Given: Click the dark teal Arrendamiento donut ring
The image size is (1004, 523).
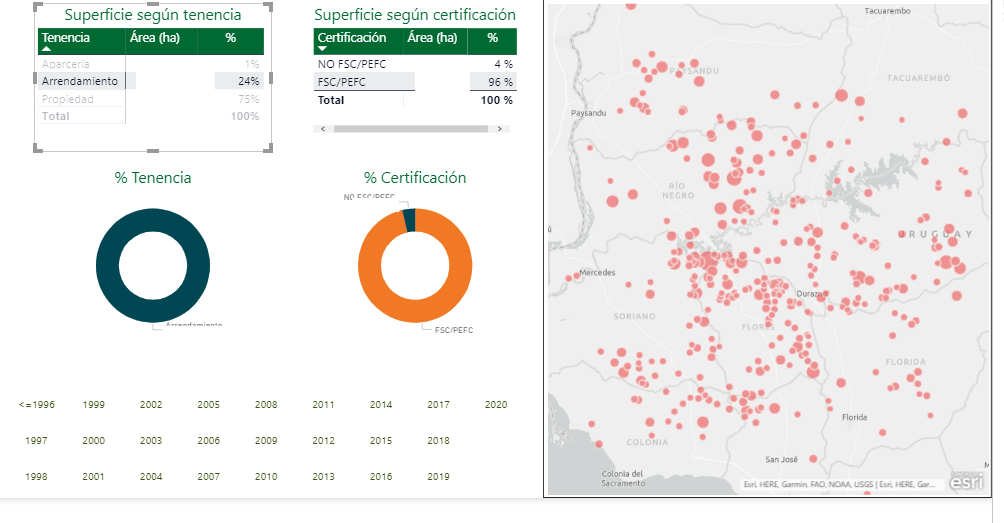Looking at the screenshot, I should [x=106, y=265].
